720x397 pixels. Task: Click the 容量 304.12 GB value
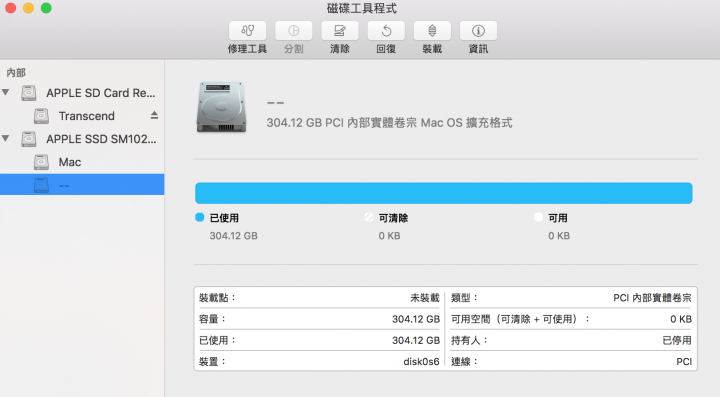pyautogui.click(x=416, y=319)
